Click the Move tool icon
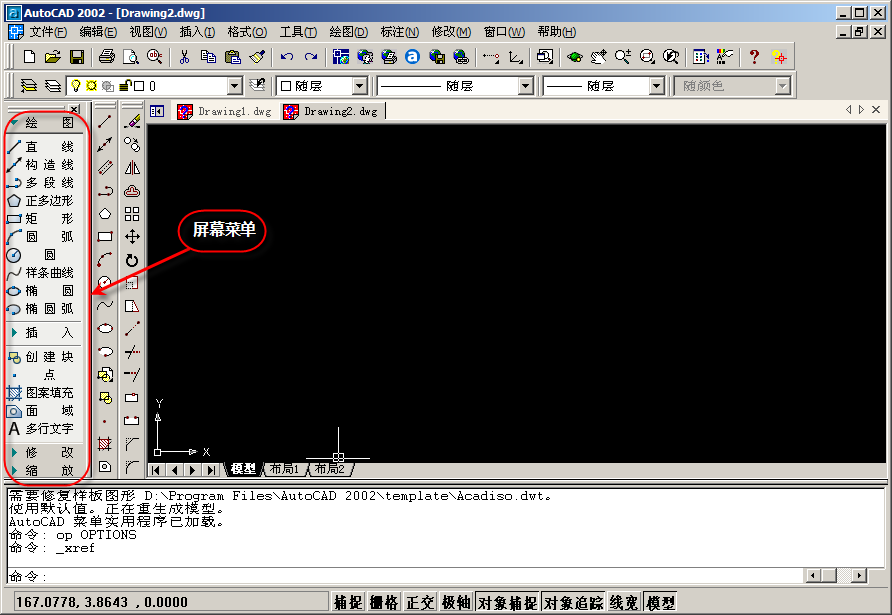The height and width of the screenshot is (615, 892). [132, 237]
